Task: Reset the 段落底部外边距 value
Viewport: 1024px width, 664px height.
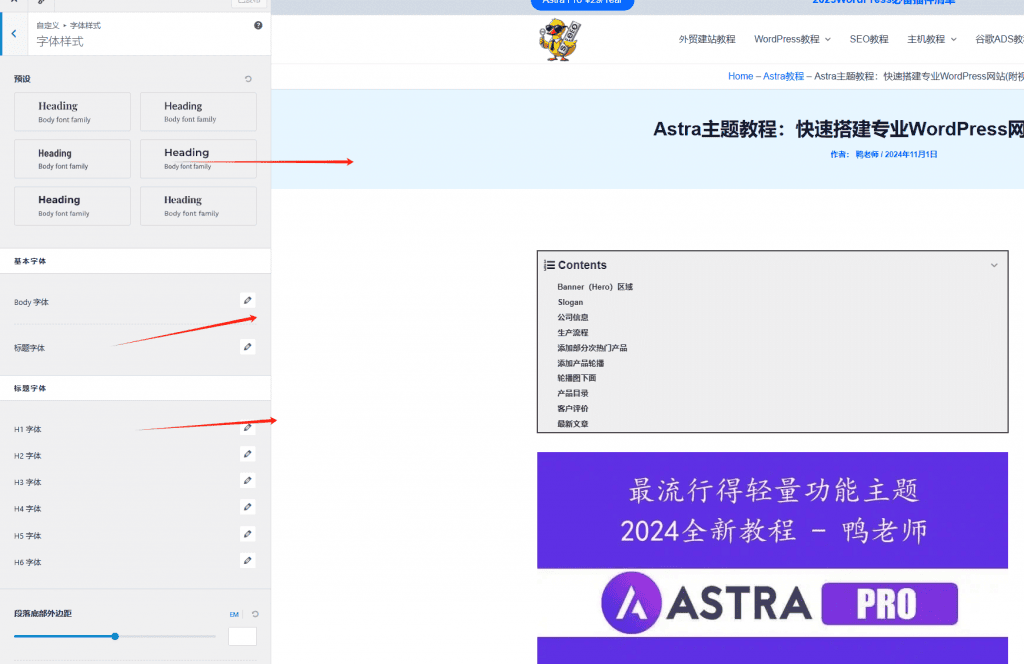Action: click(255, 614)
